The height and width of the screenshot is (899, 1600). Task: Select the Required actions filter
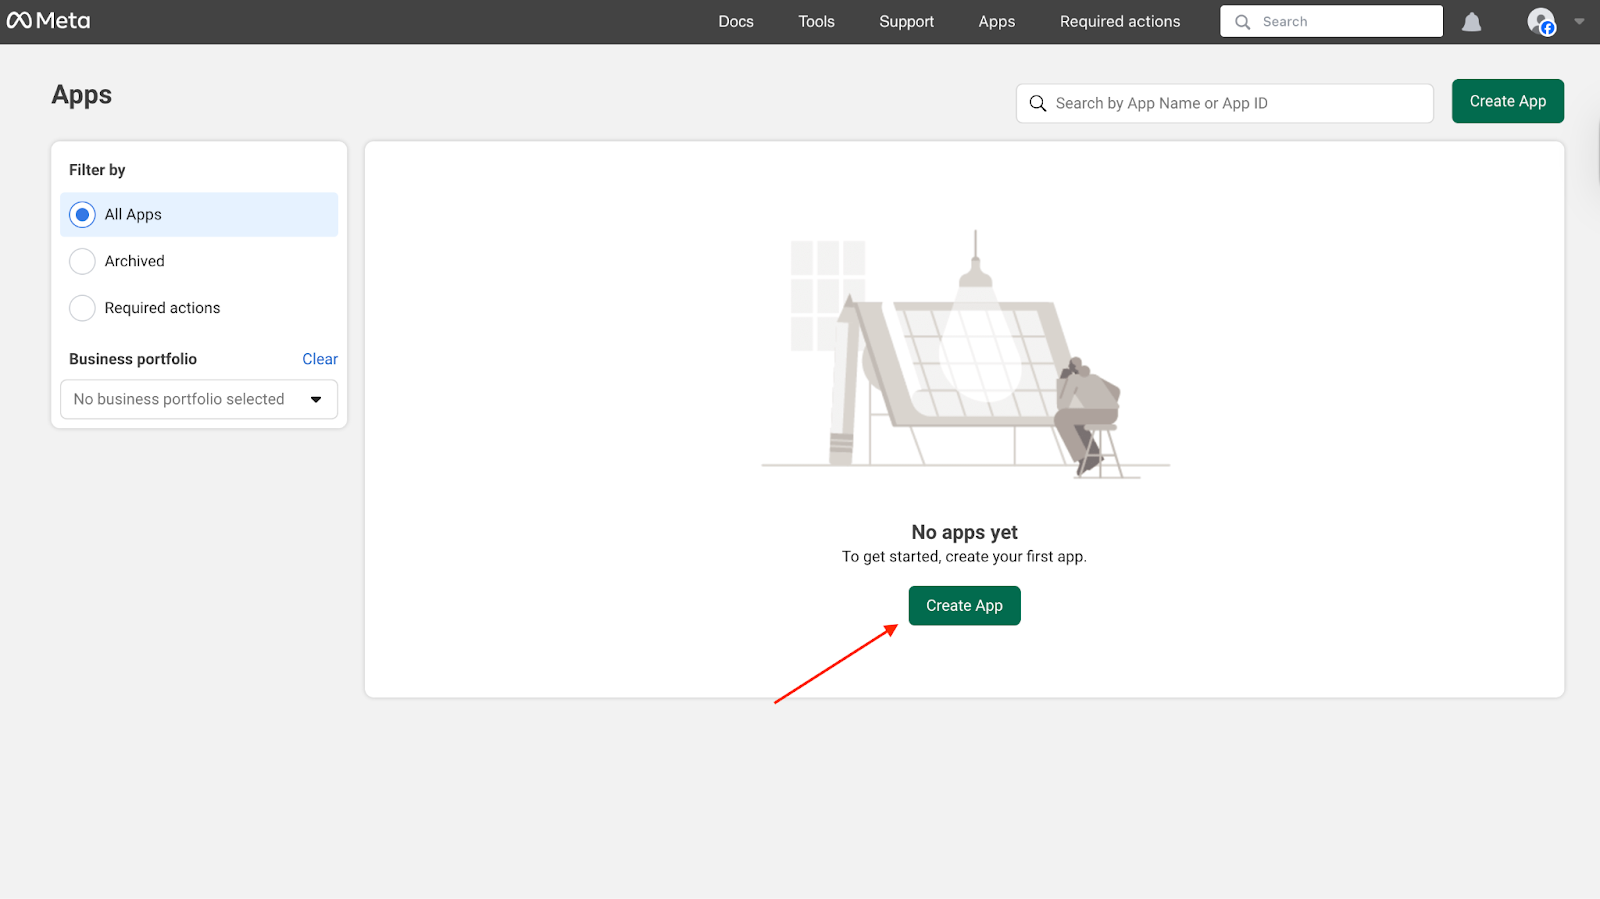pyautogui.click(x=199, y=308)
